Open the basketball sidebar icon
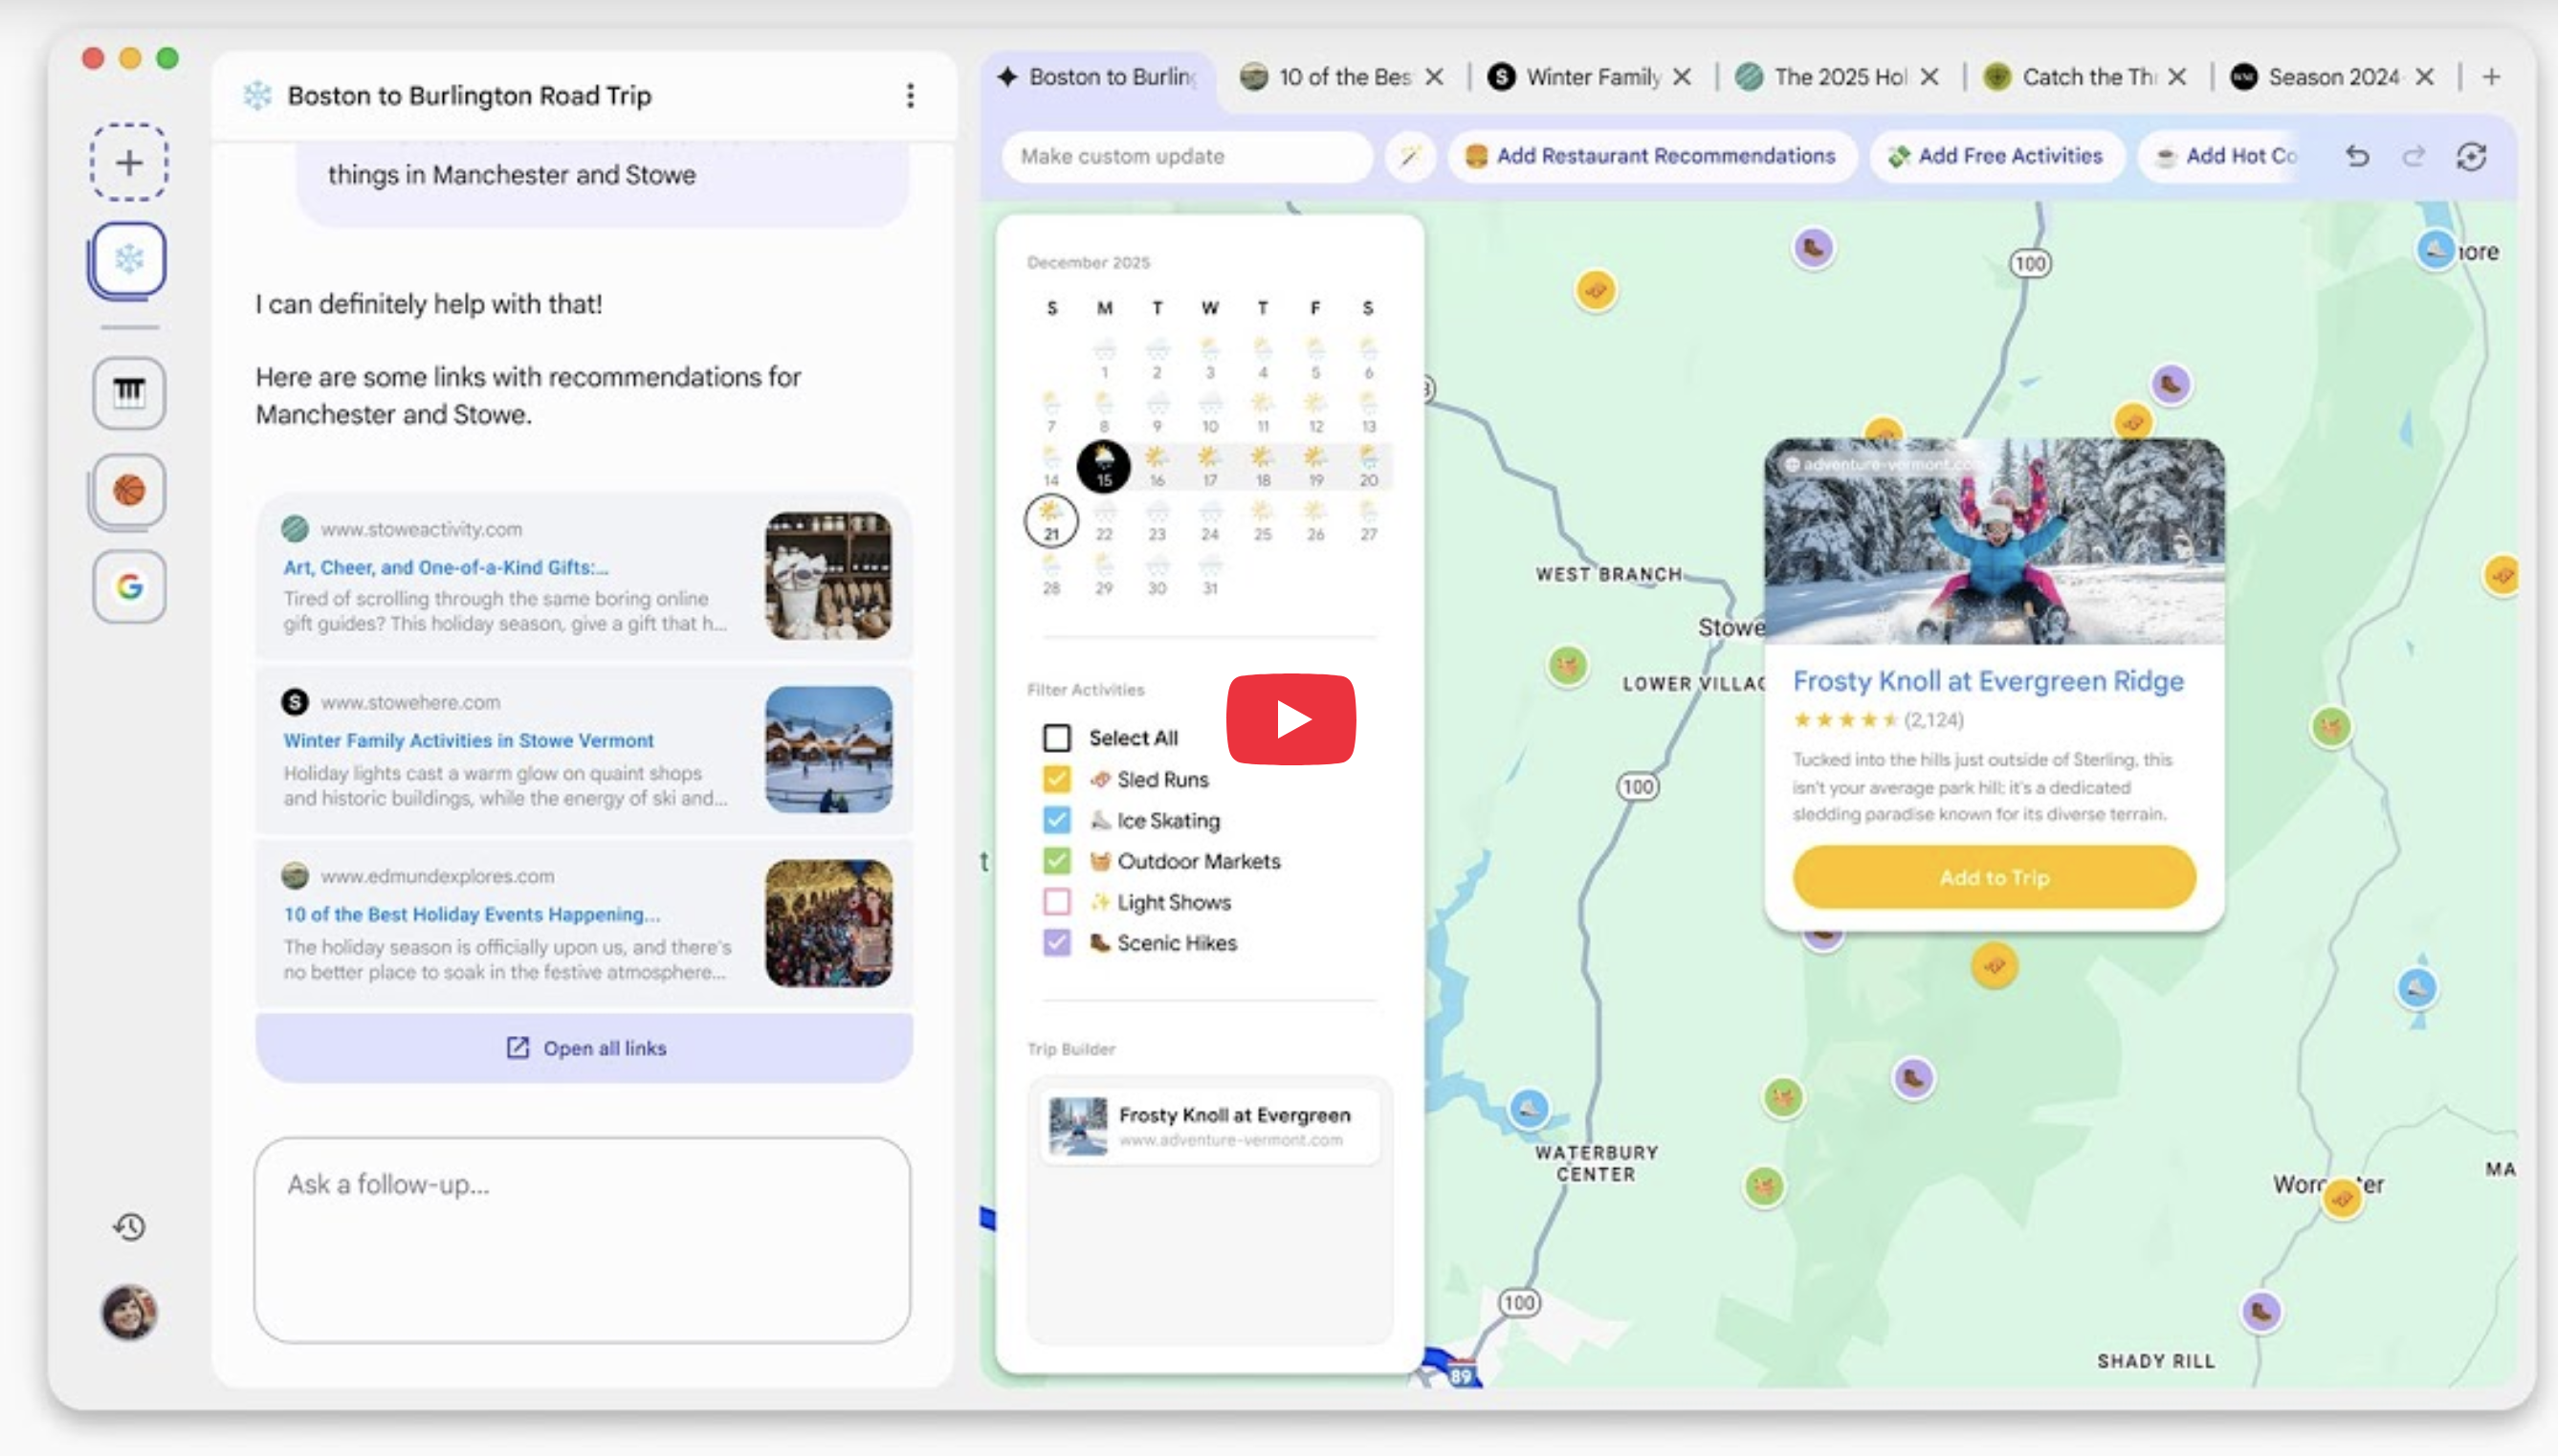Screen dimensions: 2558x1456 (129, 490)
